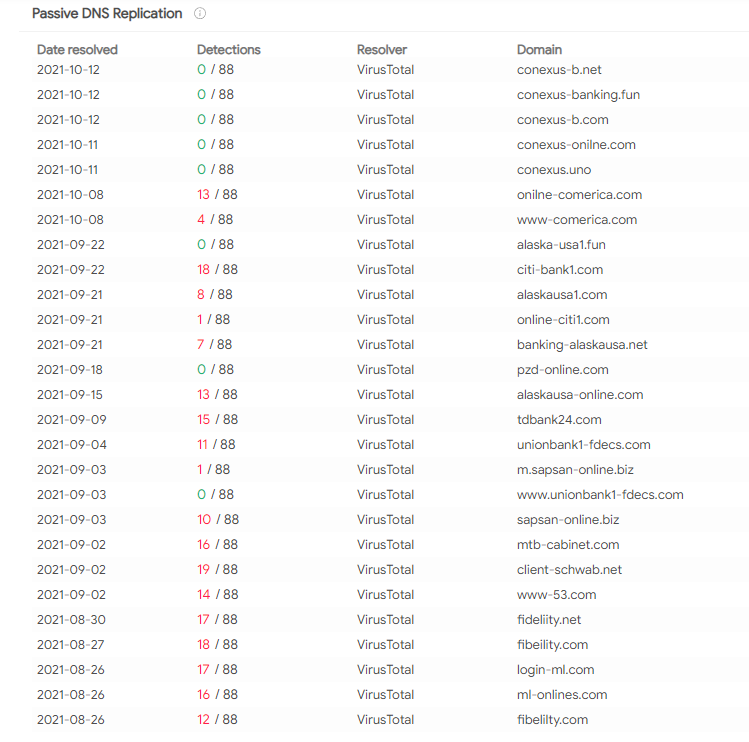Open the www.unionbank1-fdecs.com domain
749x742 pixels.
tap(600, 495)
